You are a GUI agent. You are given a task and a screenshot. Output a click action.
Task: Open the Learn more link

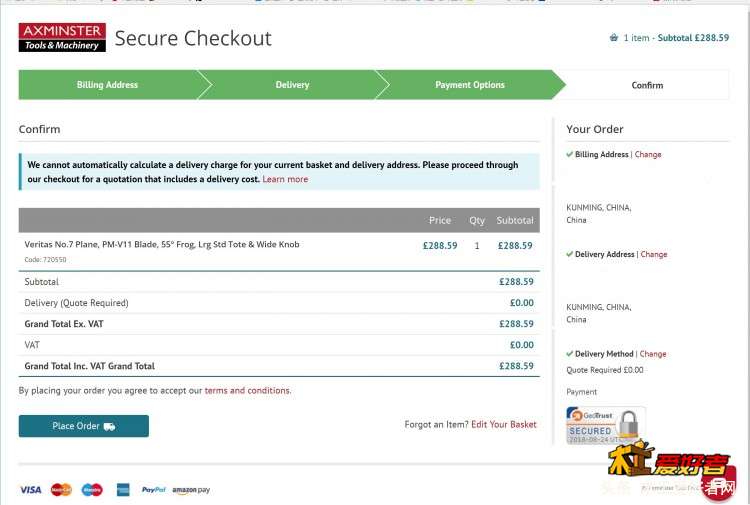point(285,179)
